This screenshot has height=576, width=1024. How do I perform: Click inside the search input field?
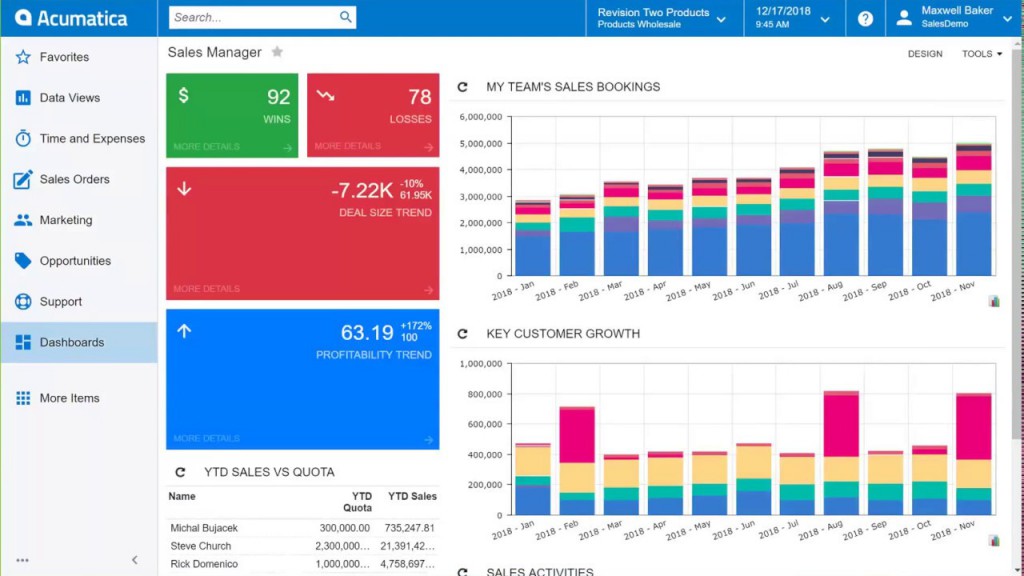250,17
